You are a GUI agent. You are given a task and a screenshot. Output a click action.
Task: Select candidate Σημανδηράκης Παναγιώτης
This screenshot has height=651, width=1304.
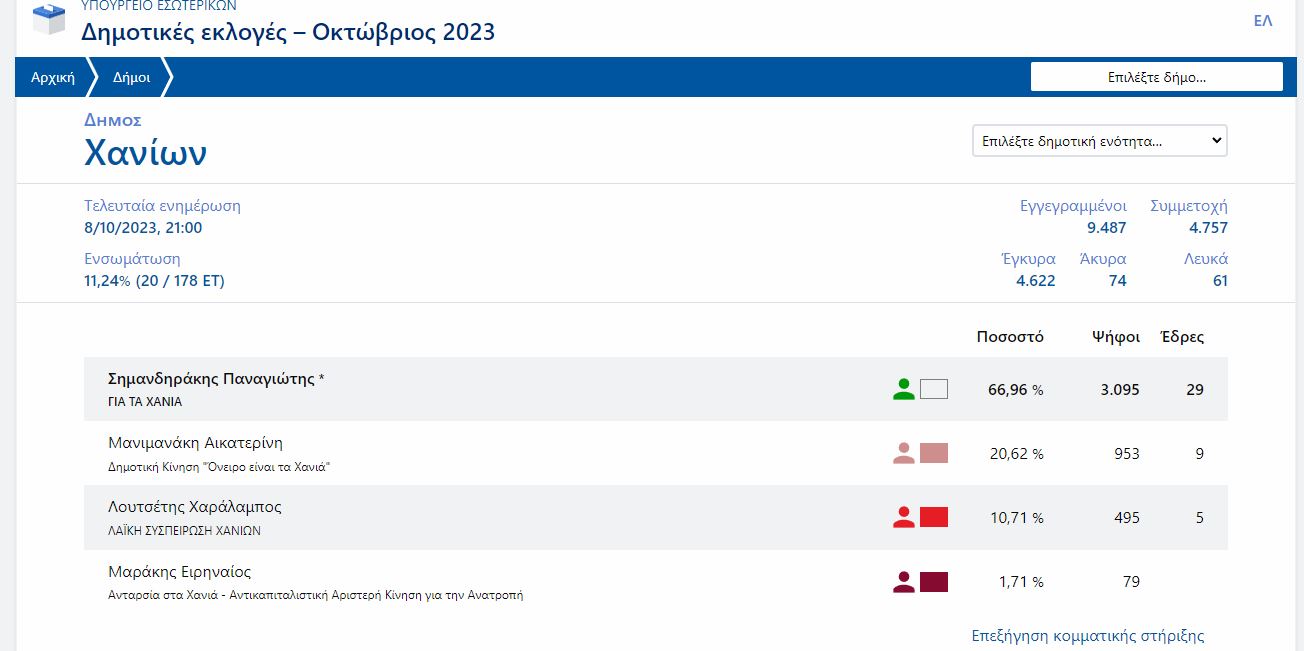tap(212, 379)
